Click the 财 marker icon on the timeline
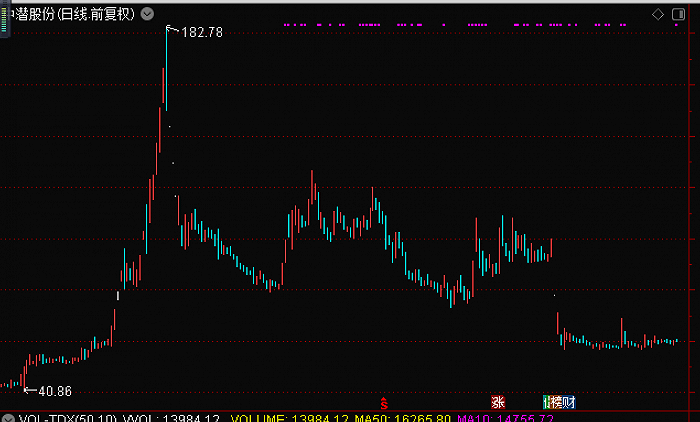The height and width of the screenshot is (422, 700). pyautogui.click(x=568, y=401)
